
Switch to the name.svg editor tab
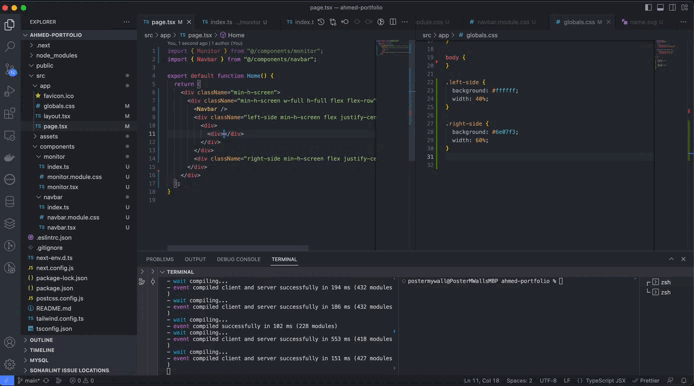[x=642, y=22]
